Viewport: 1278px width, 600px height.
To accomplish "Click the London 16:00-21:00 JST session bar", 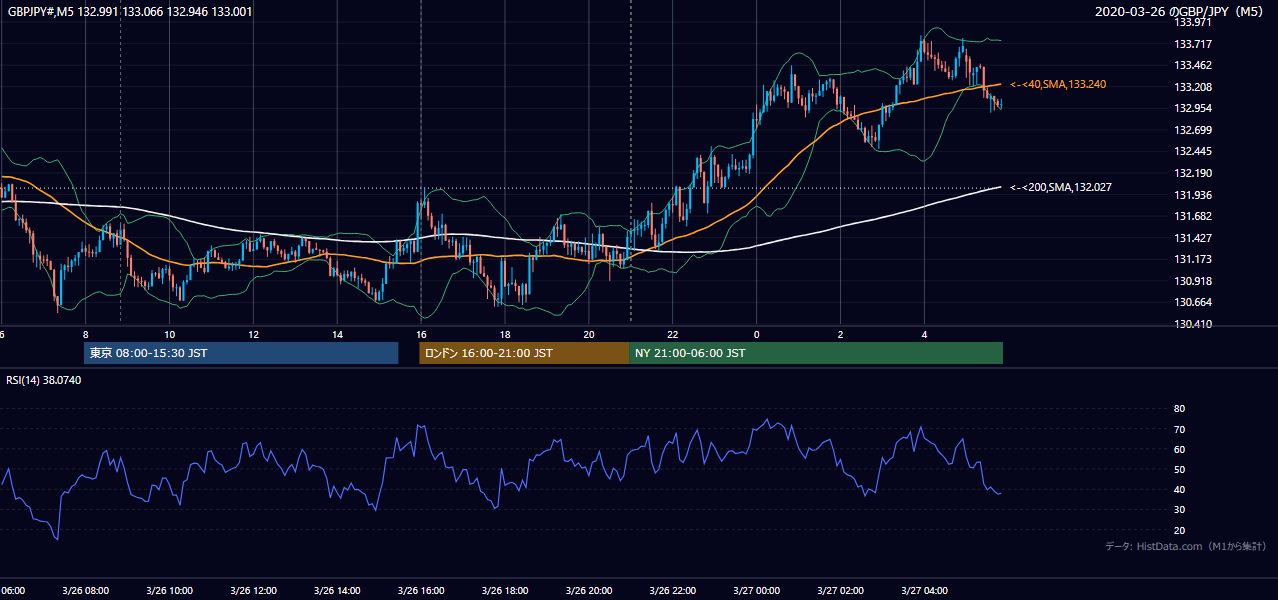I will pos(524,353).
